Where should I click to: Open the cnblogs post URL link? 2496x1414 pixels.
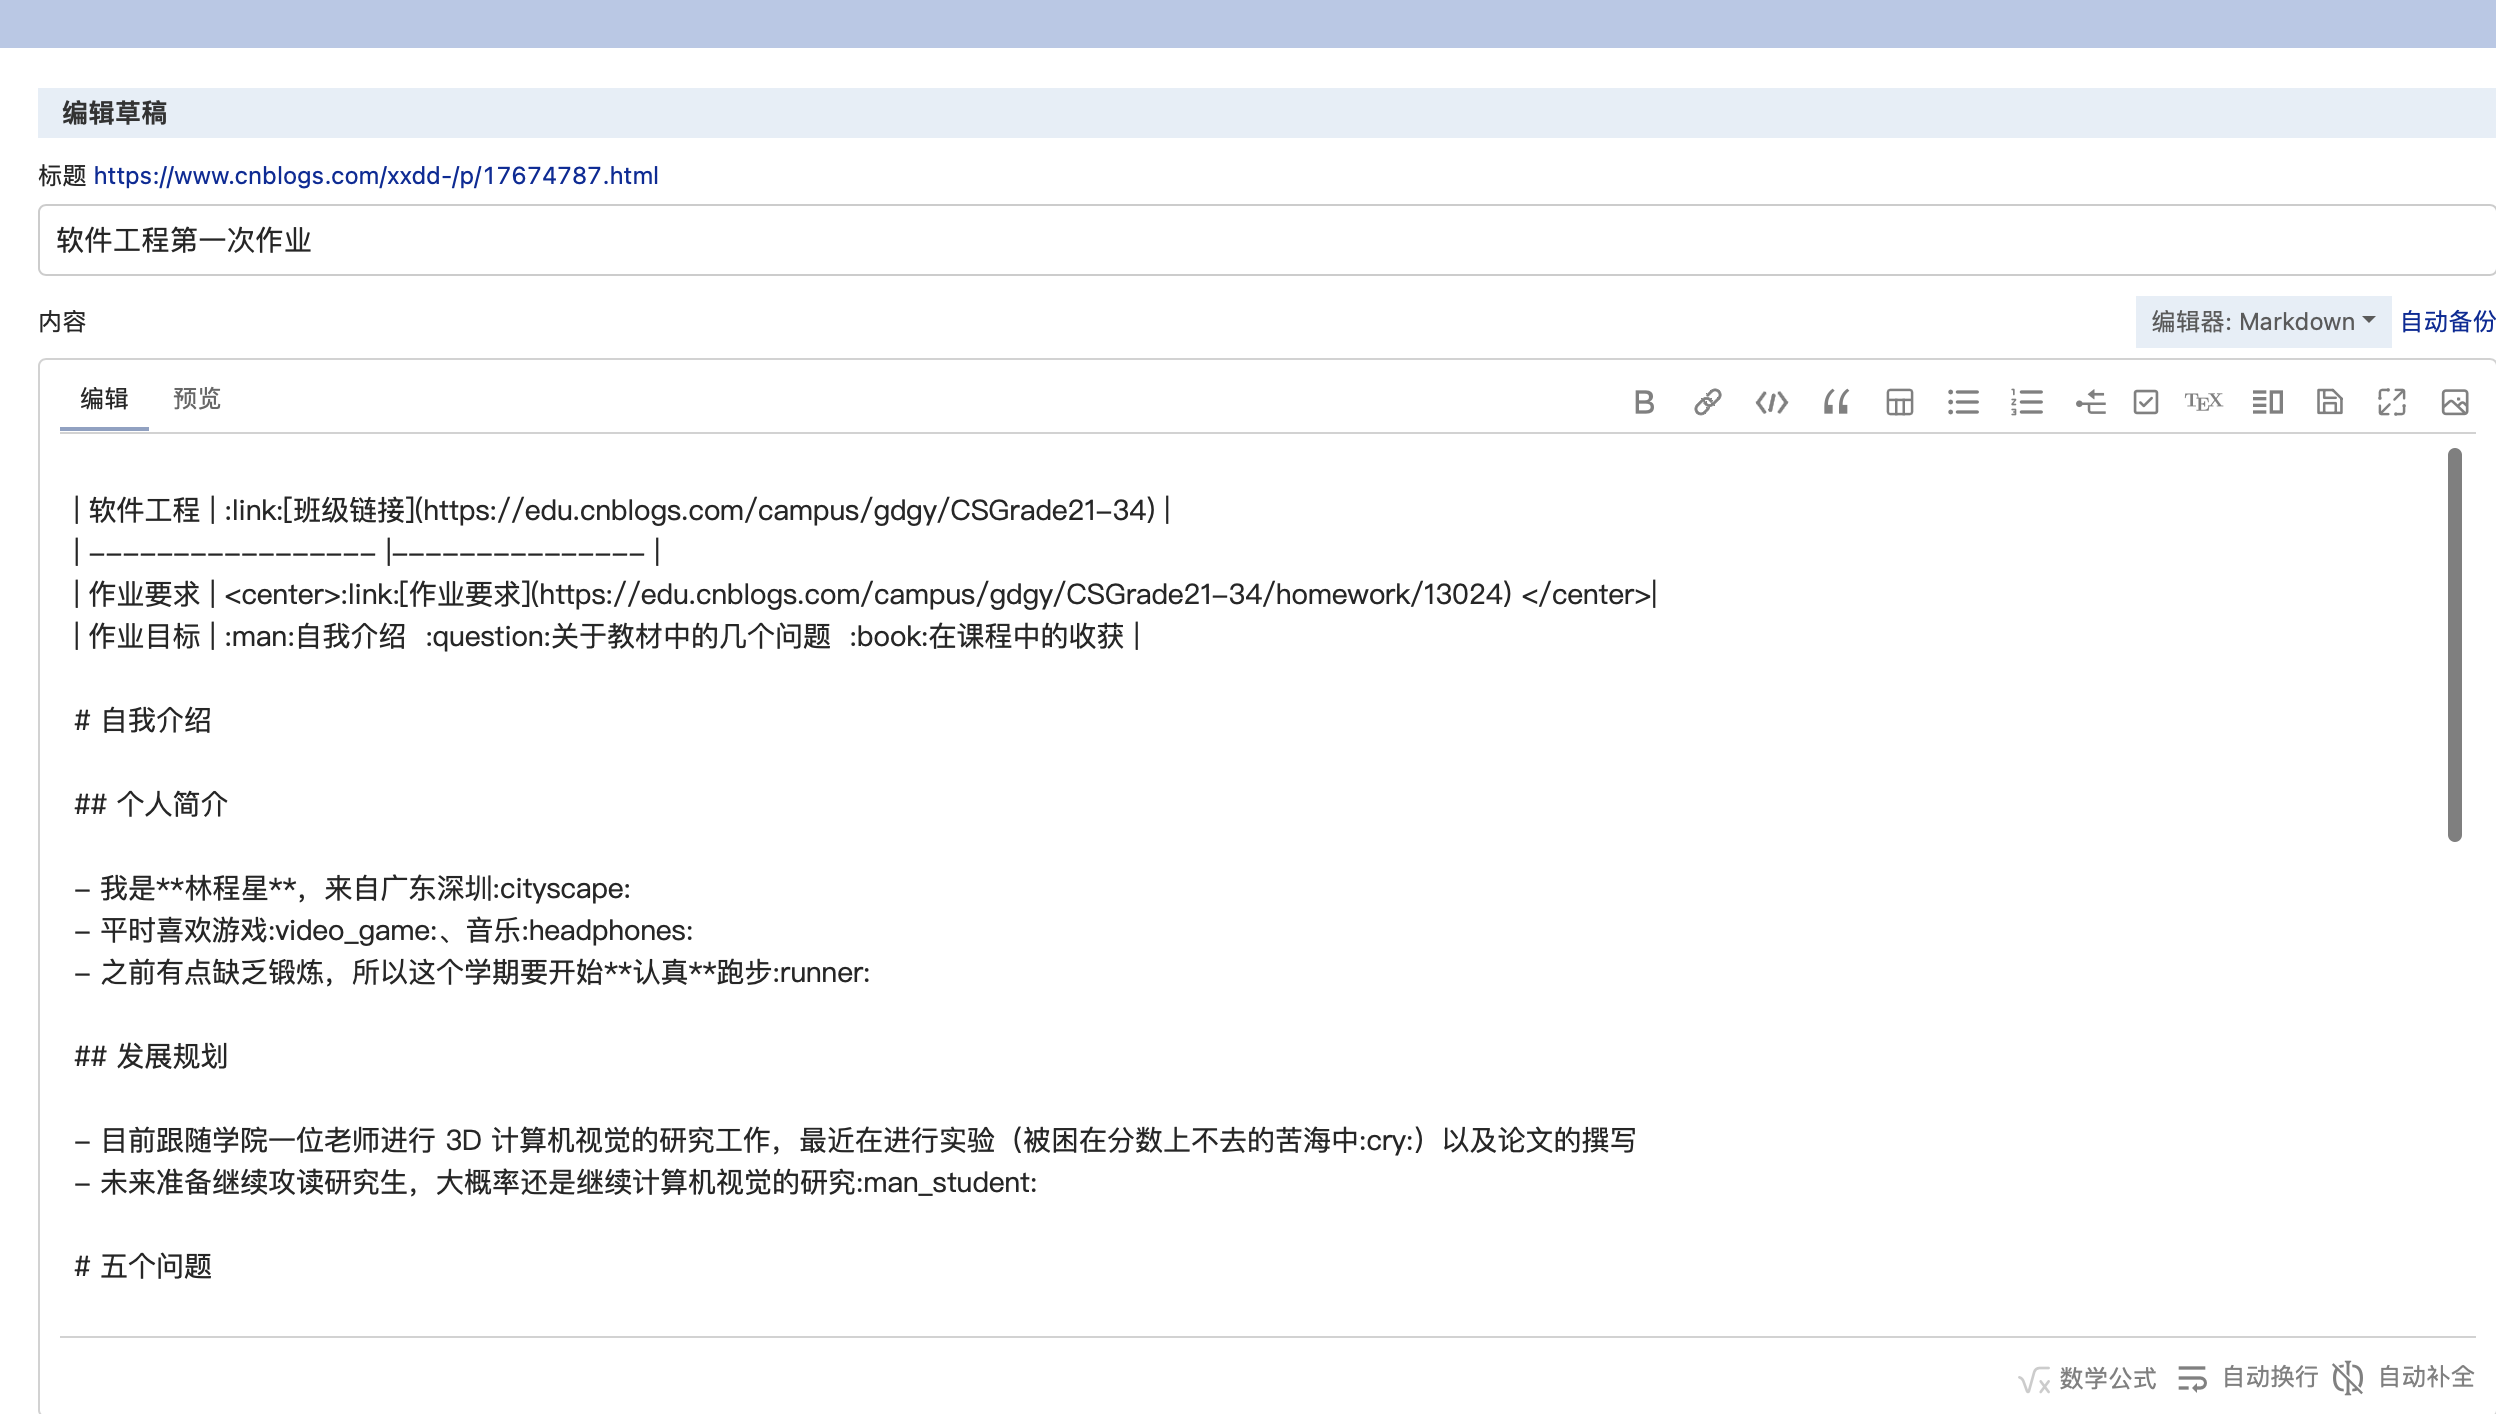click(376, 176)
